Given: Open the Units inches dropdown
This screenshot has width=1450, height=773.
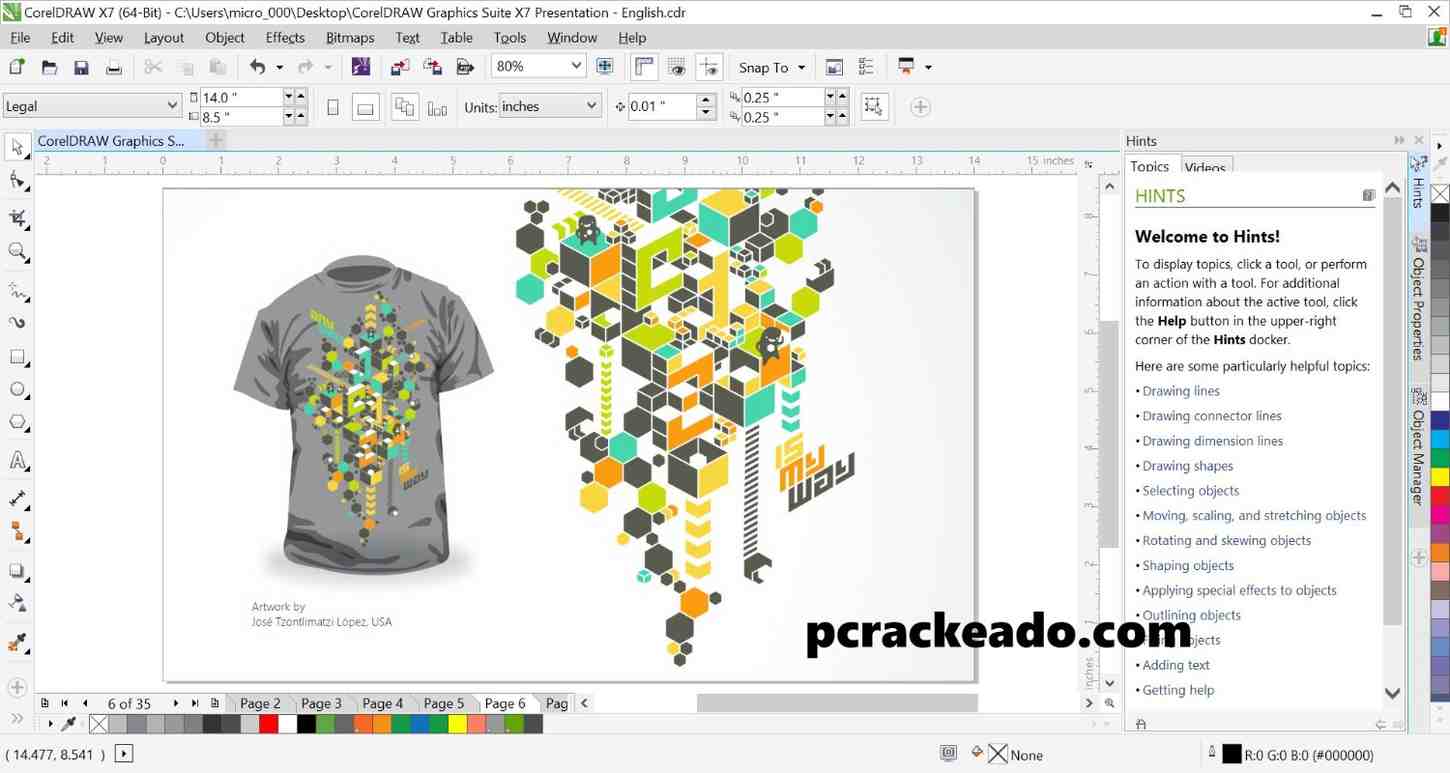Looking at the screenshot, I should click(590, 106).
